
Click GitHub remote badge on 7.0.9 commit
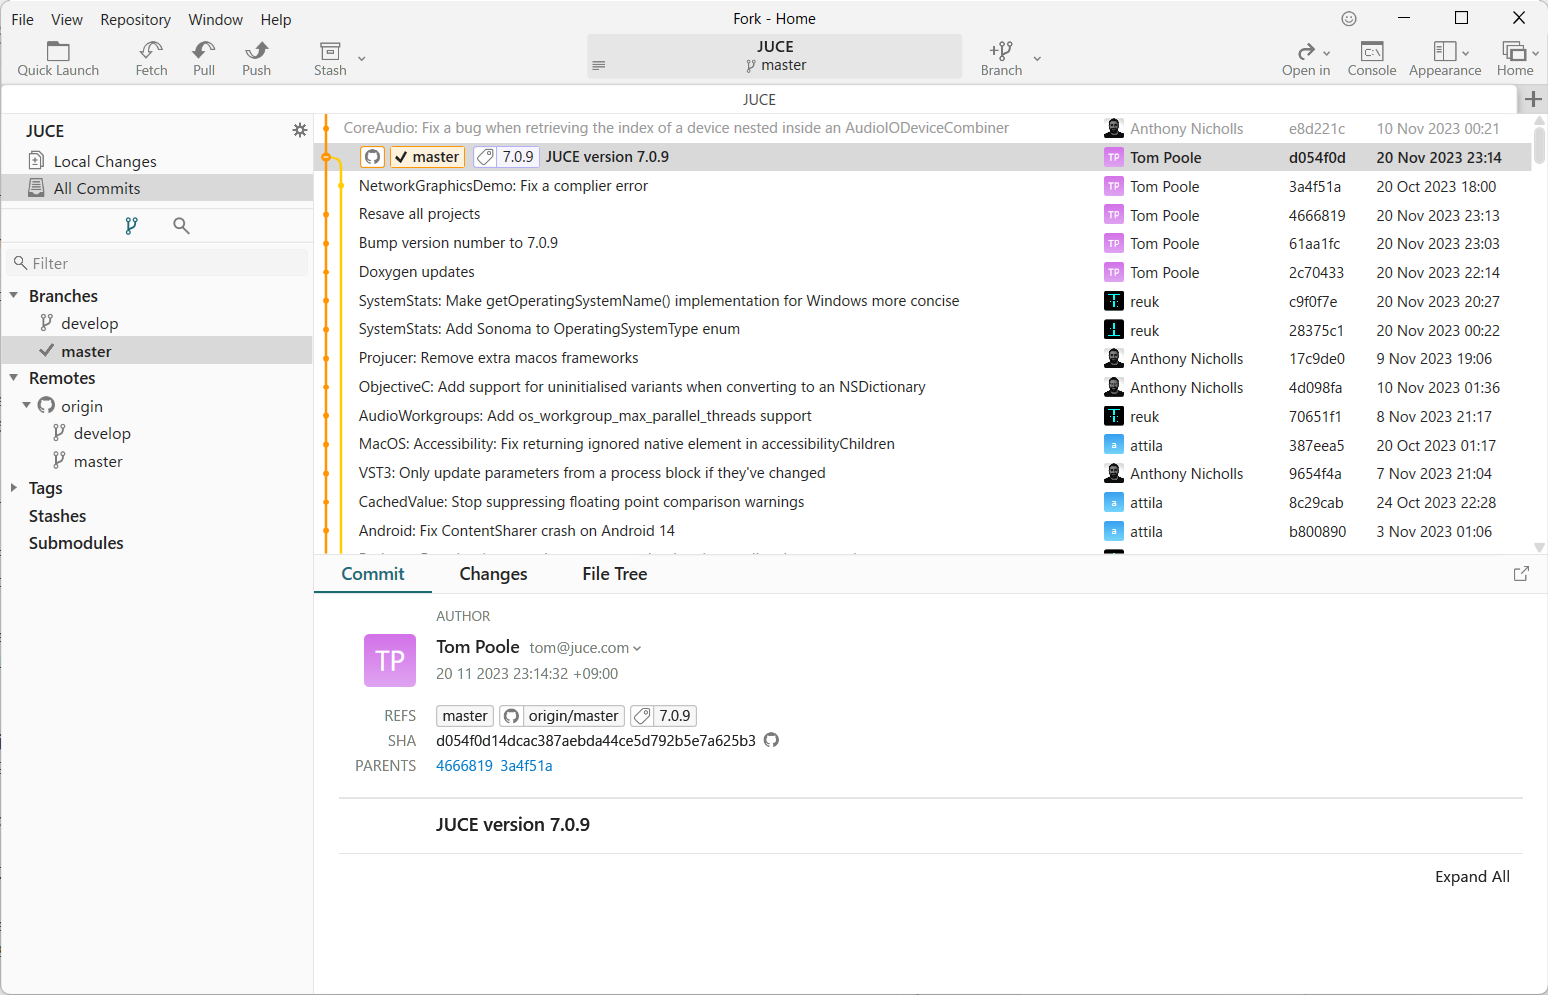tap(373, 157)
